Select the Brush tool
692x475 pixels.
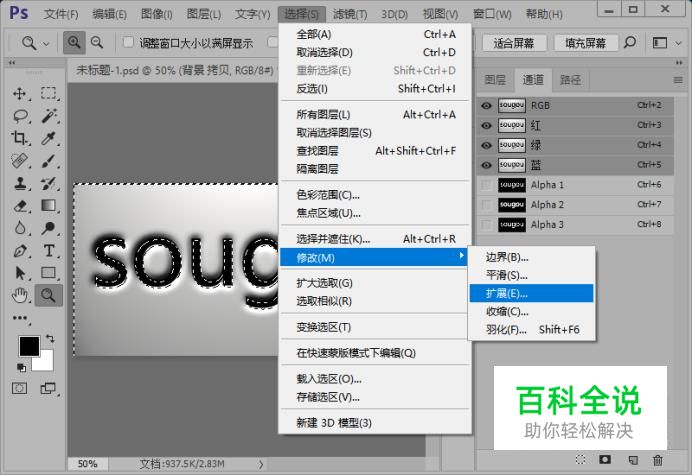[x=49, y=161]
